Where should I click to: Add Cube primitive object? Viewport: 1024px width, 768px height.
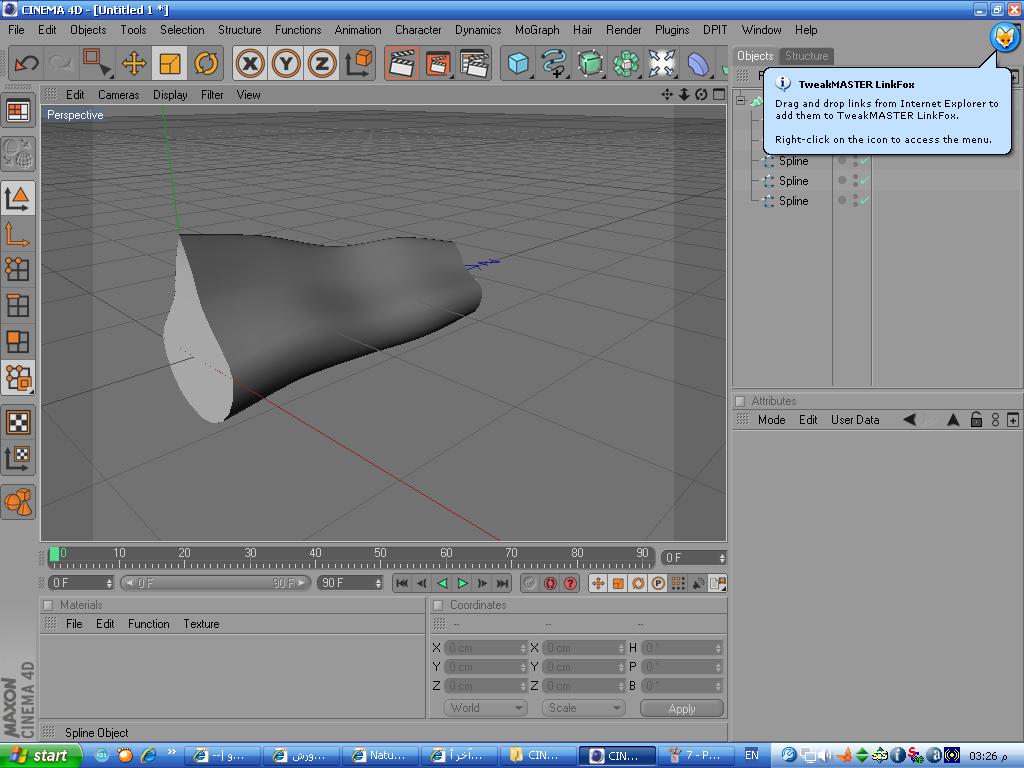coord(519,63)
